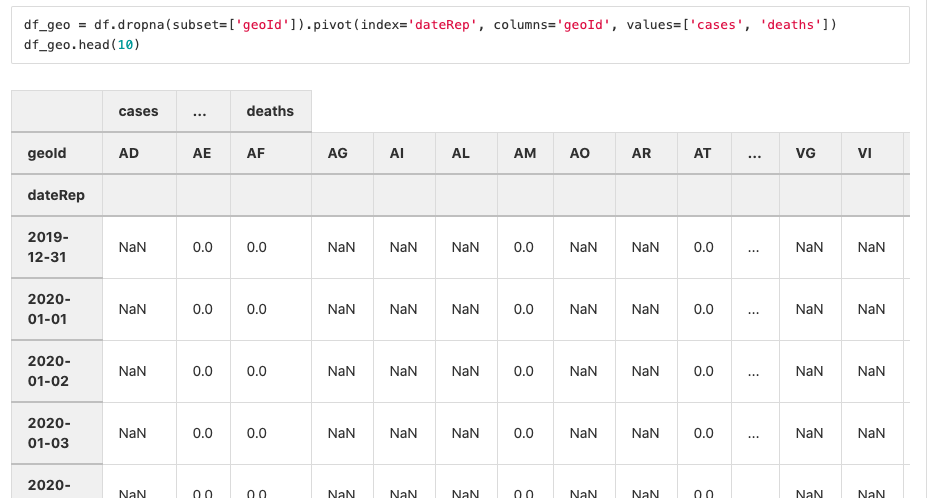This screenshot has width=936, height=498.
Task: Click the 2020-01-01 row label
Action: tap(57, 309)
